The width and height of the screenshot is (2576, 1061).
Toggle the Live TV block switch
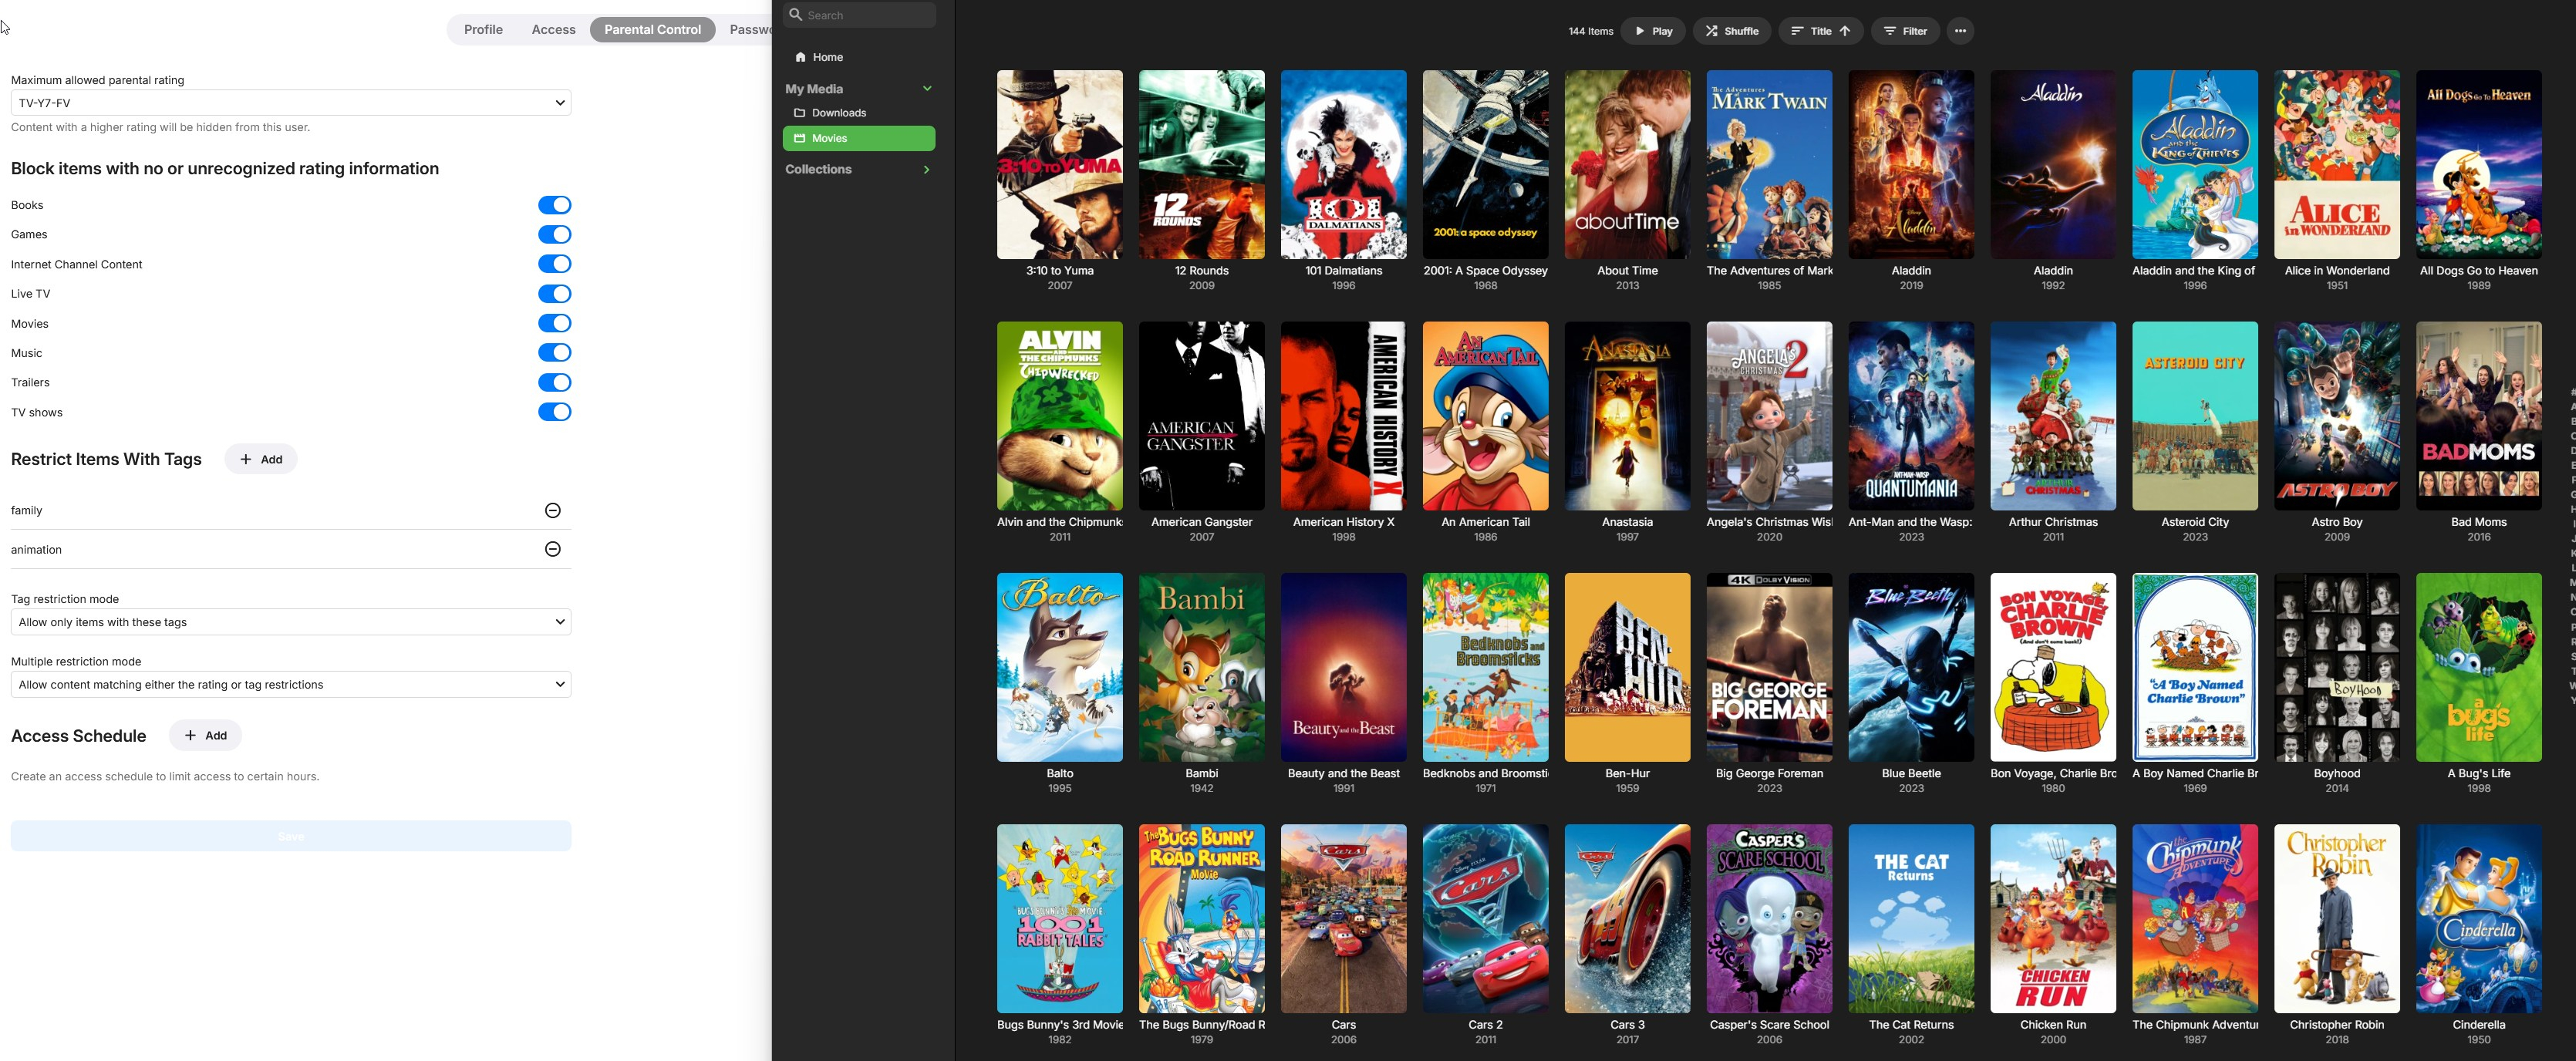pos(554,294)
